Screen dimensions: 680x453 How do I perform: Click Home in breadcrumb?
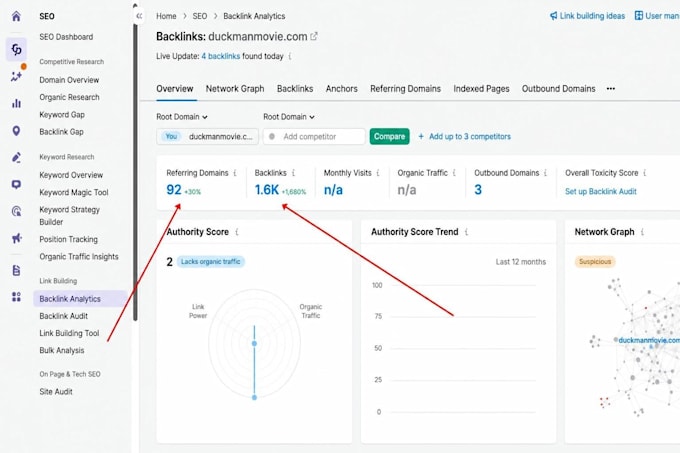point(166,16)
